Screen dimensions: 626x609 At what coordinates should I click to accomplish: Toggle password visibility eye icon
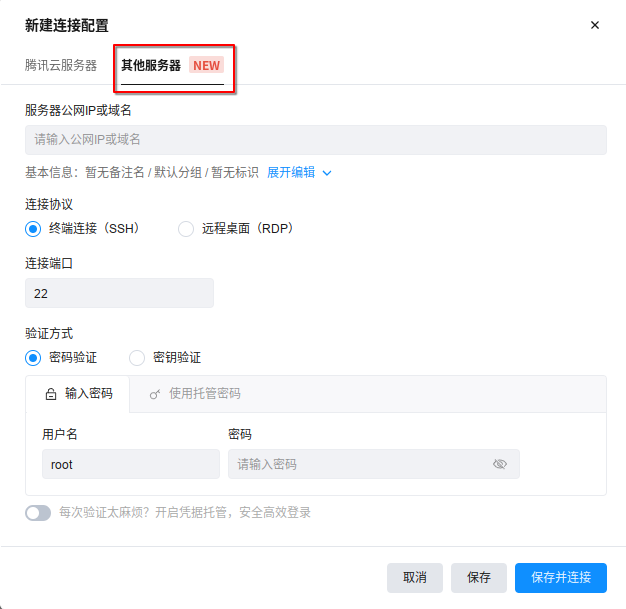tap(499, 464)
